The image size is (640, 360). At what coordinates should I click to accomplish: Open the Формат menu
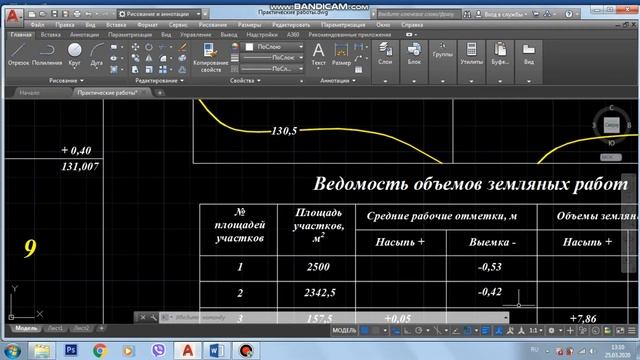(147, 25)
